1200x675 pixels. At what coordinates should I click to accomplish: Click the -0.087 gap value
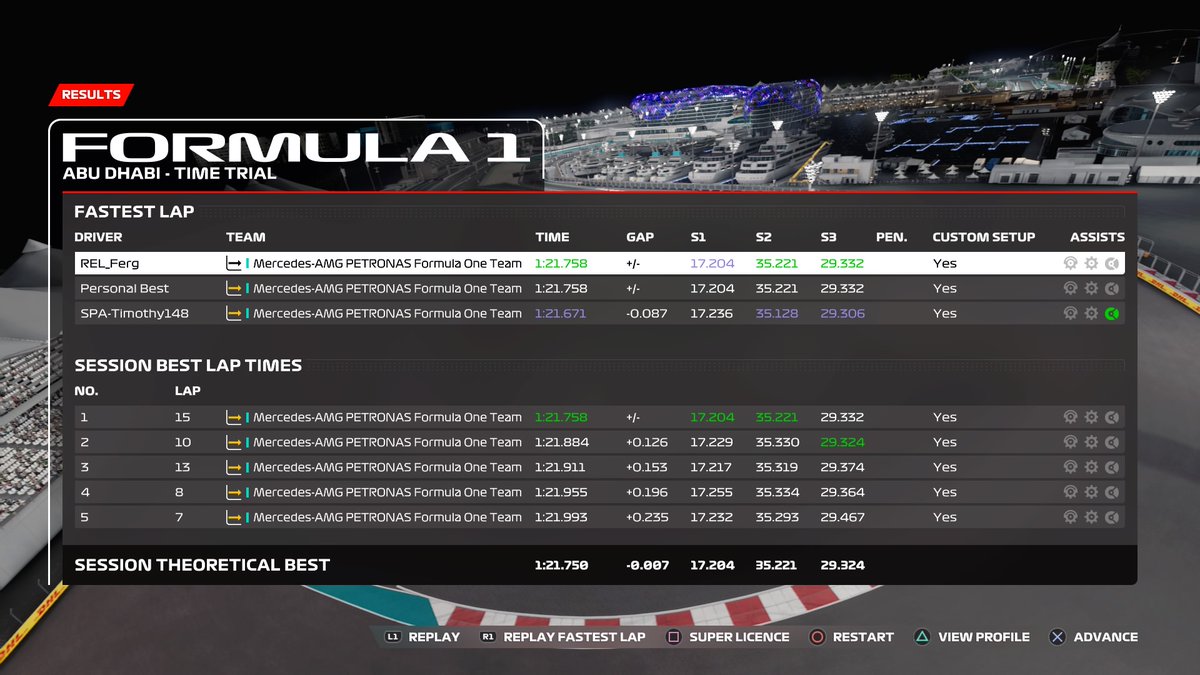tap(647, 314)
